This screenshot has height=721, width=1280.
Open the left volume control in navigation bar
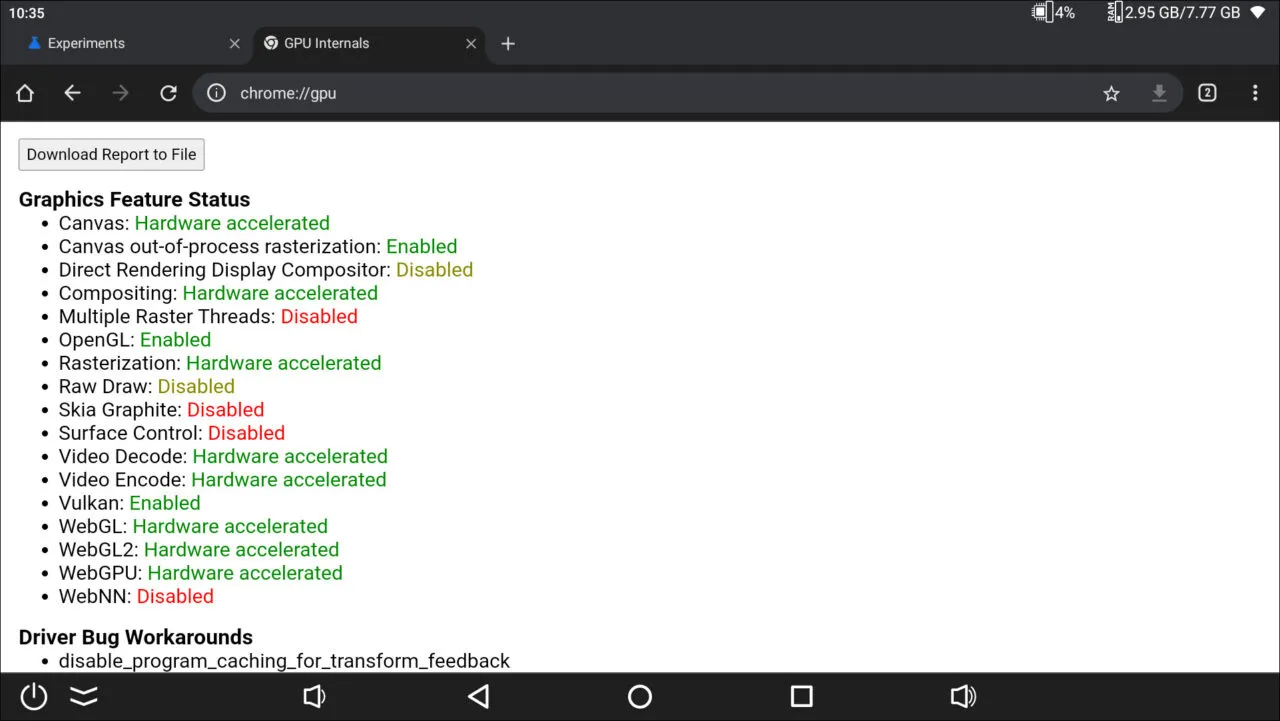click(314, 696)
